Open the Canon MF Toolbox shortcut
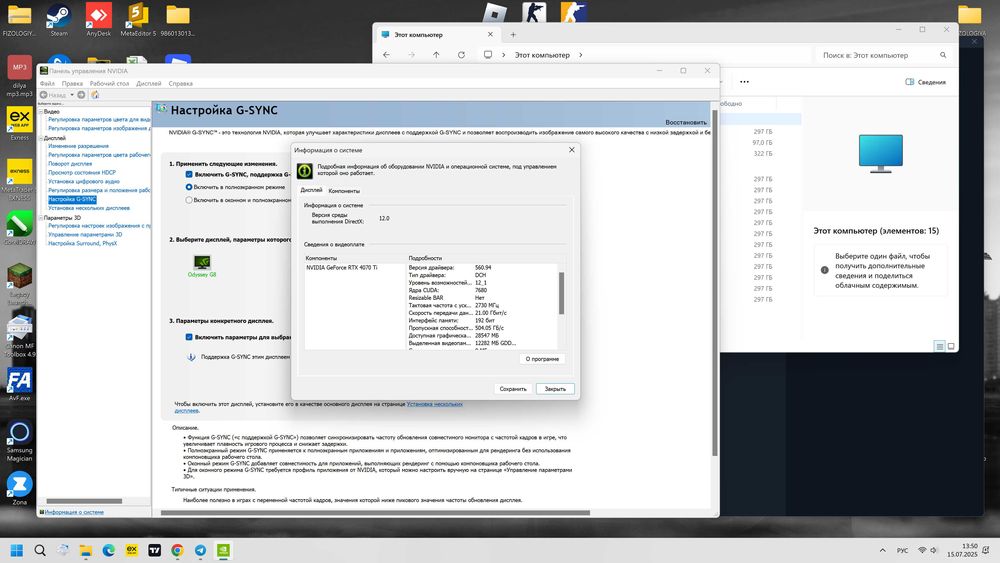The height and width of the screenshot is (563, 1000). tap(19, 335)
